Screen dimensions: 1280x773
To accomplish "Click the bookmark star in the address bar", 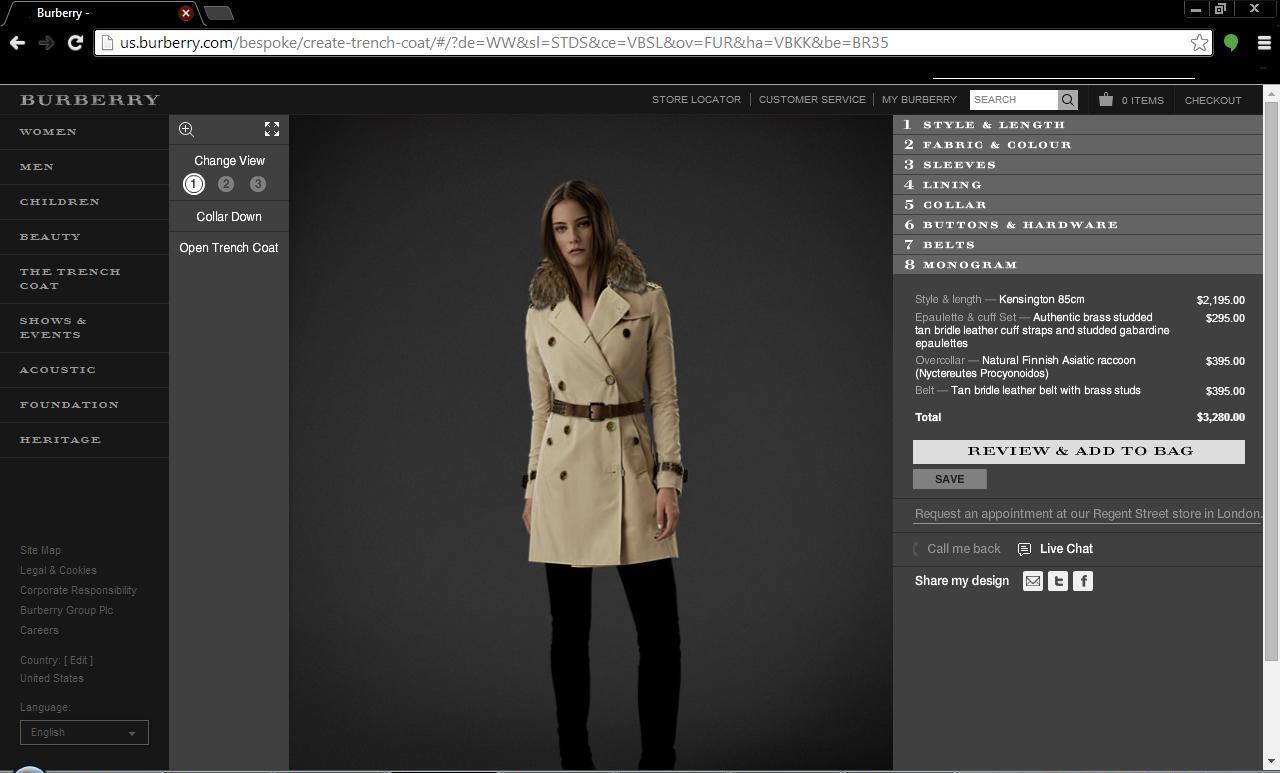I will (x=1199, y=43).
